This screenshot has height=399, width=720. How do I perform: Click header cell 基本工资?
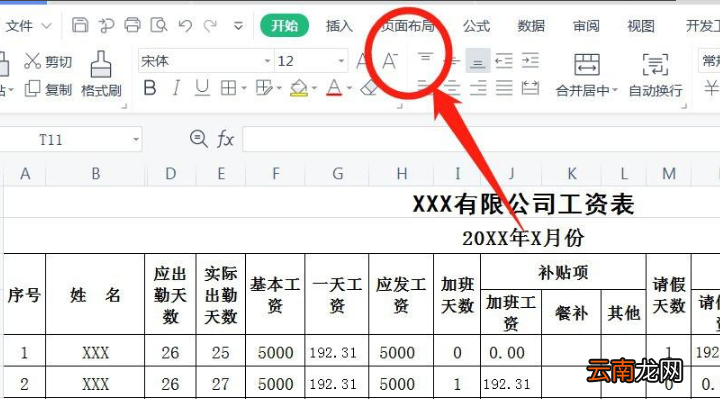click(x=275, y=294)
